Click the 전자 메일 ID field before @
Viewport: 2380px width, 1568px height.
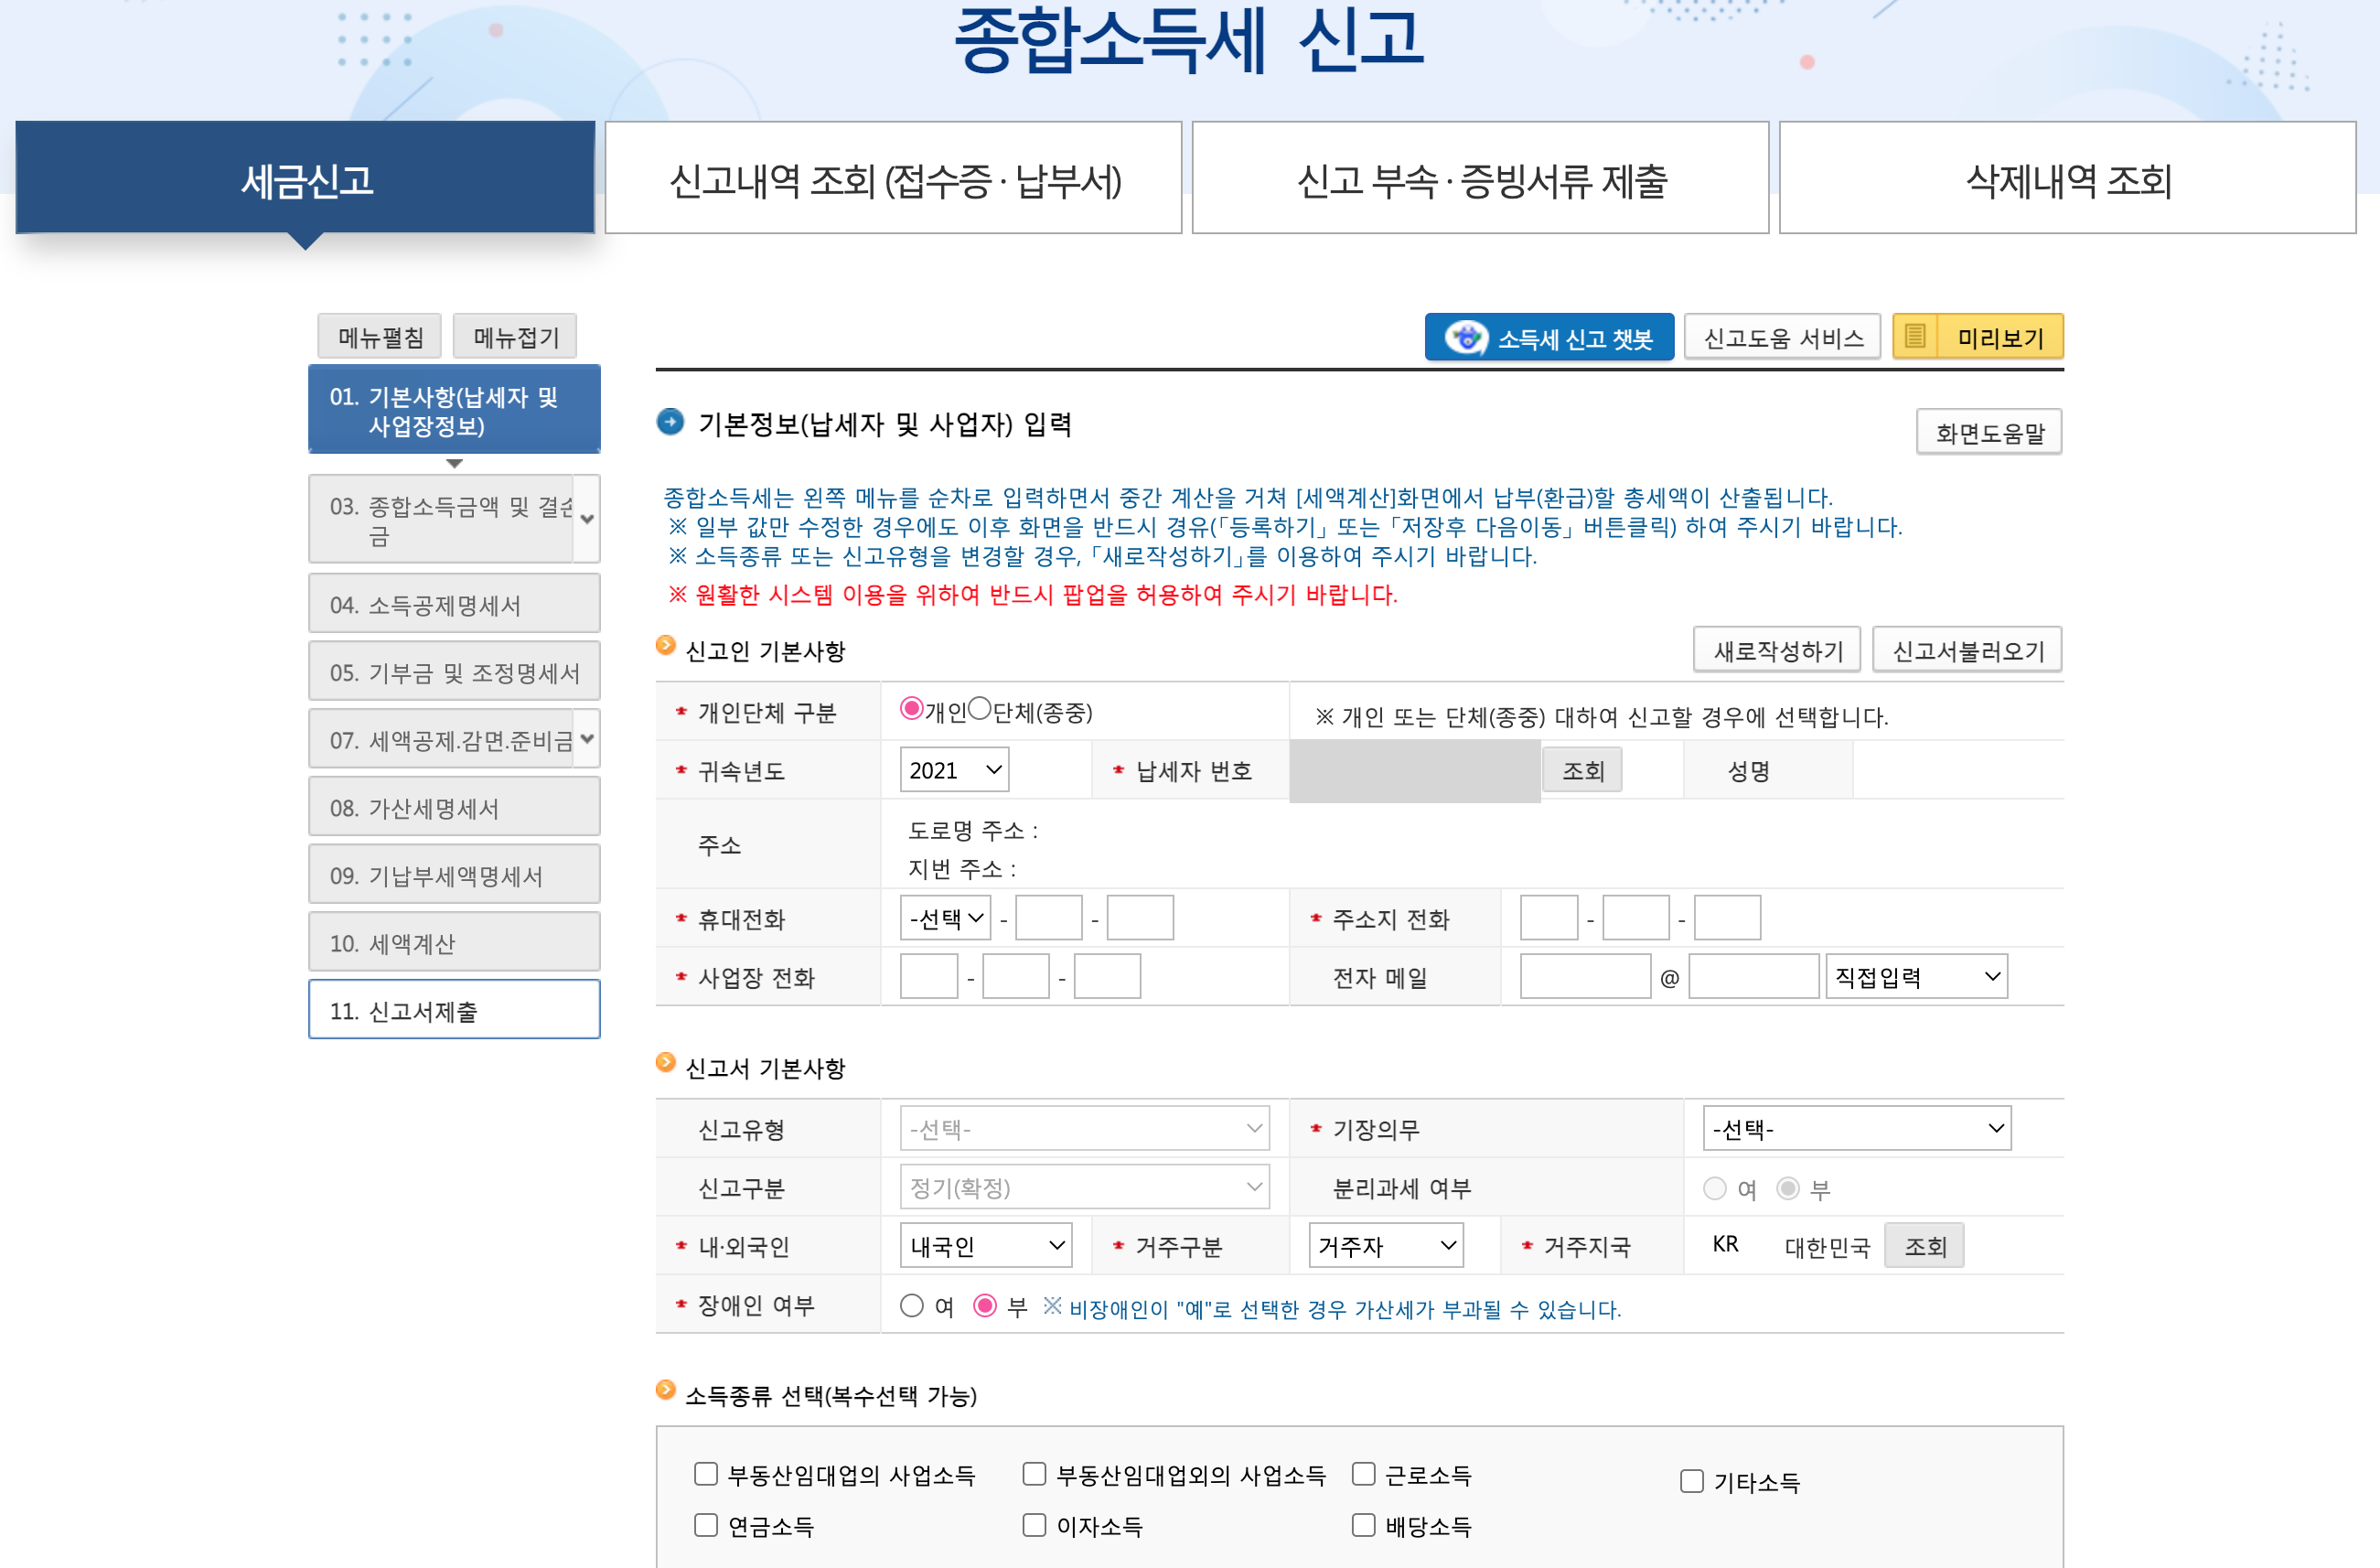tap(1584, 977)
